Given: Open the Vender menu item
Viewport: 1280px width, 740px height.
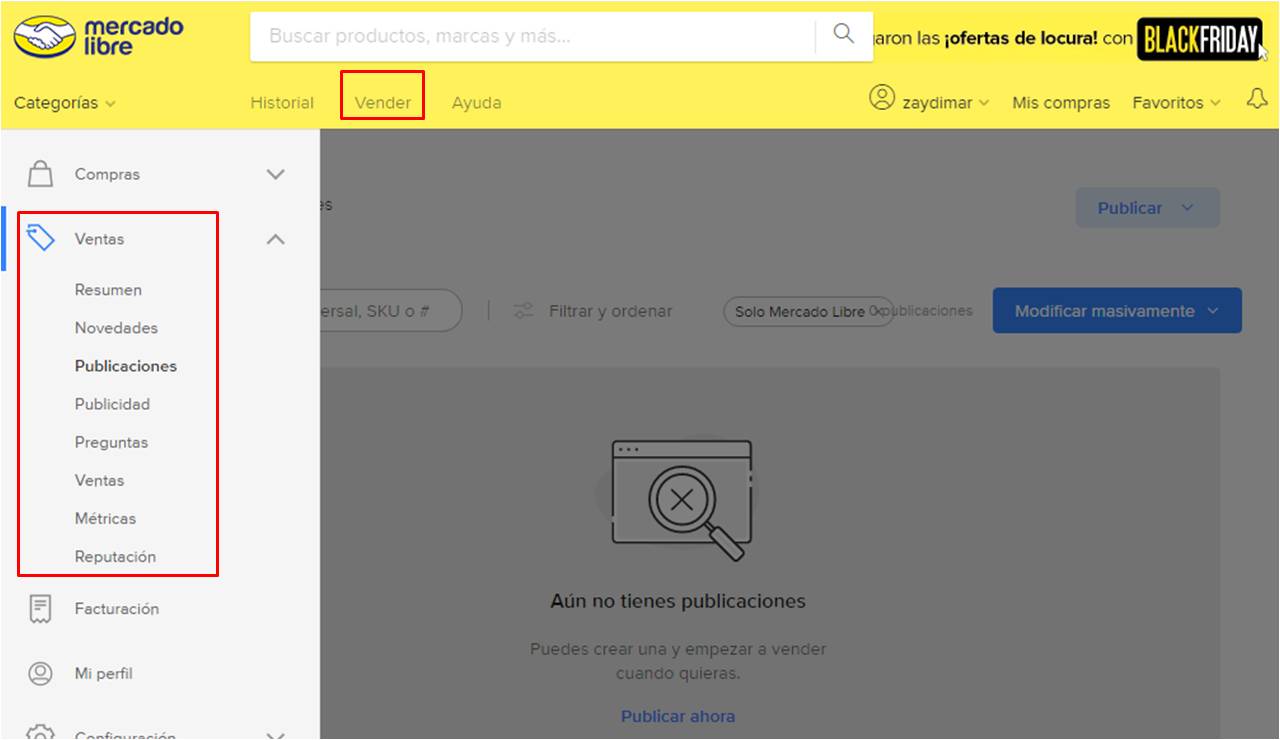Looking at the screenshot, I should [x=381, y=102].
